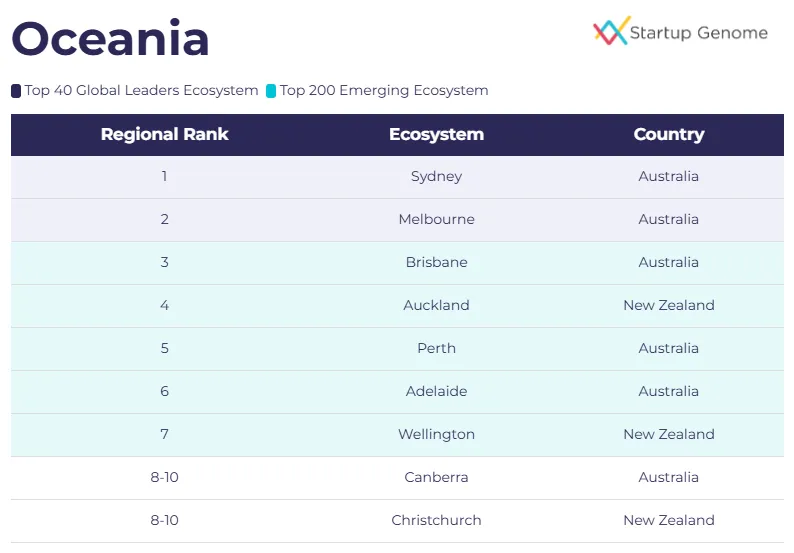Click the Top 40 Global Leaders legend label
Screen dimensions: 794x553
tap(142, 91)
